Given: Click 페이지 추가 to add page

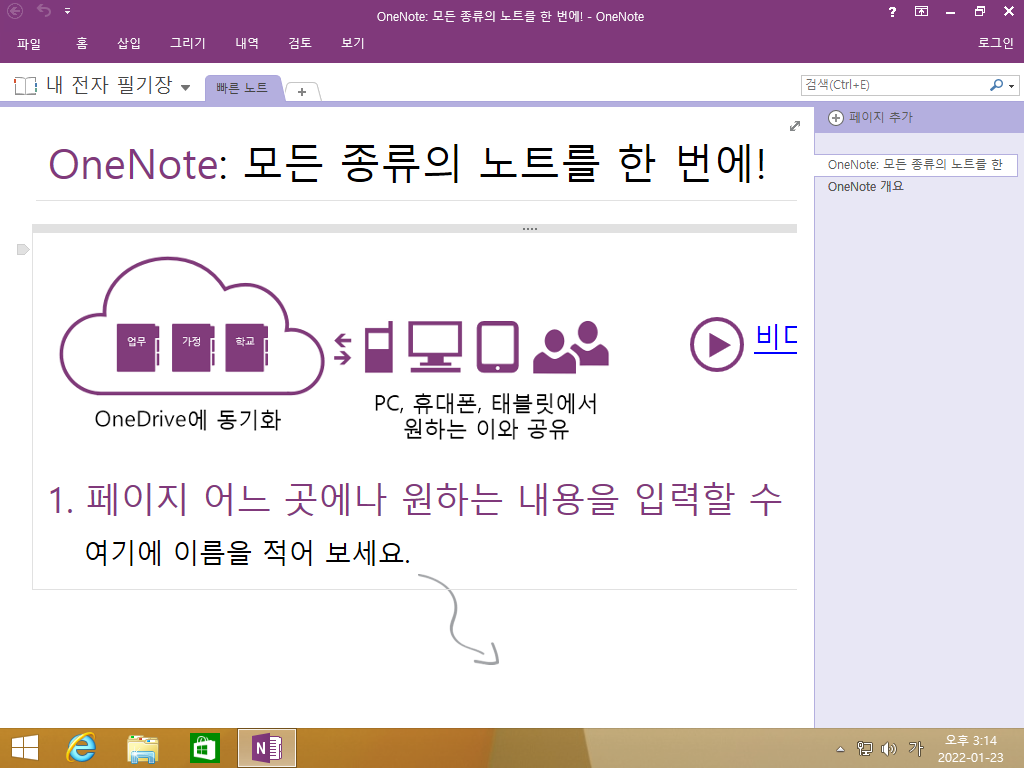Looking at the screenshot, I should [x=880, y=118].
